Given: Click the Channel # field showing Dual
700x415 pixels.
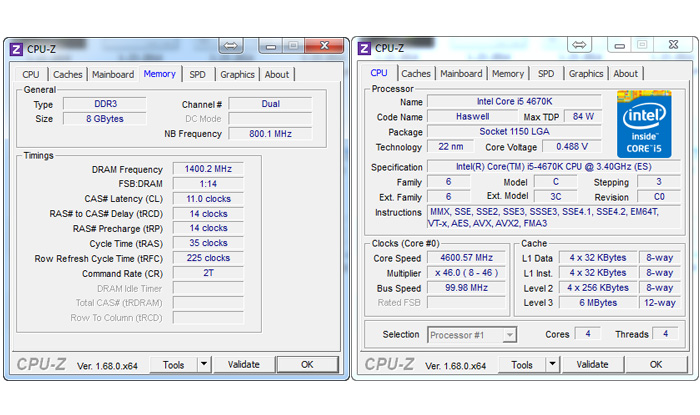Looking at the screenshot, I should point(271,104).
